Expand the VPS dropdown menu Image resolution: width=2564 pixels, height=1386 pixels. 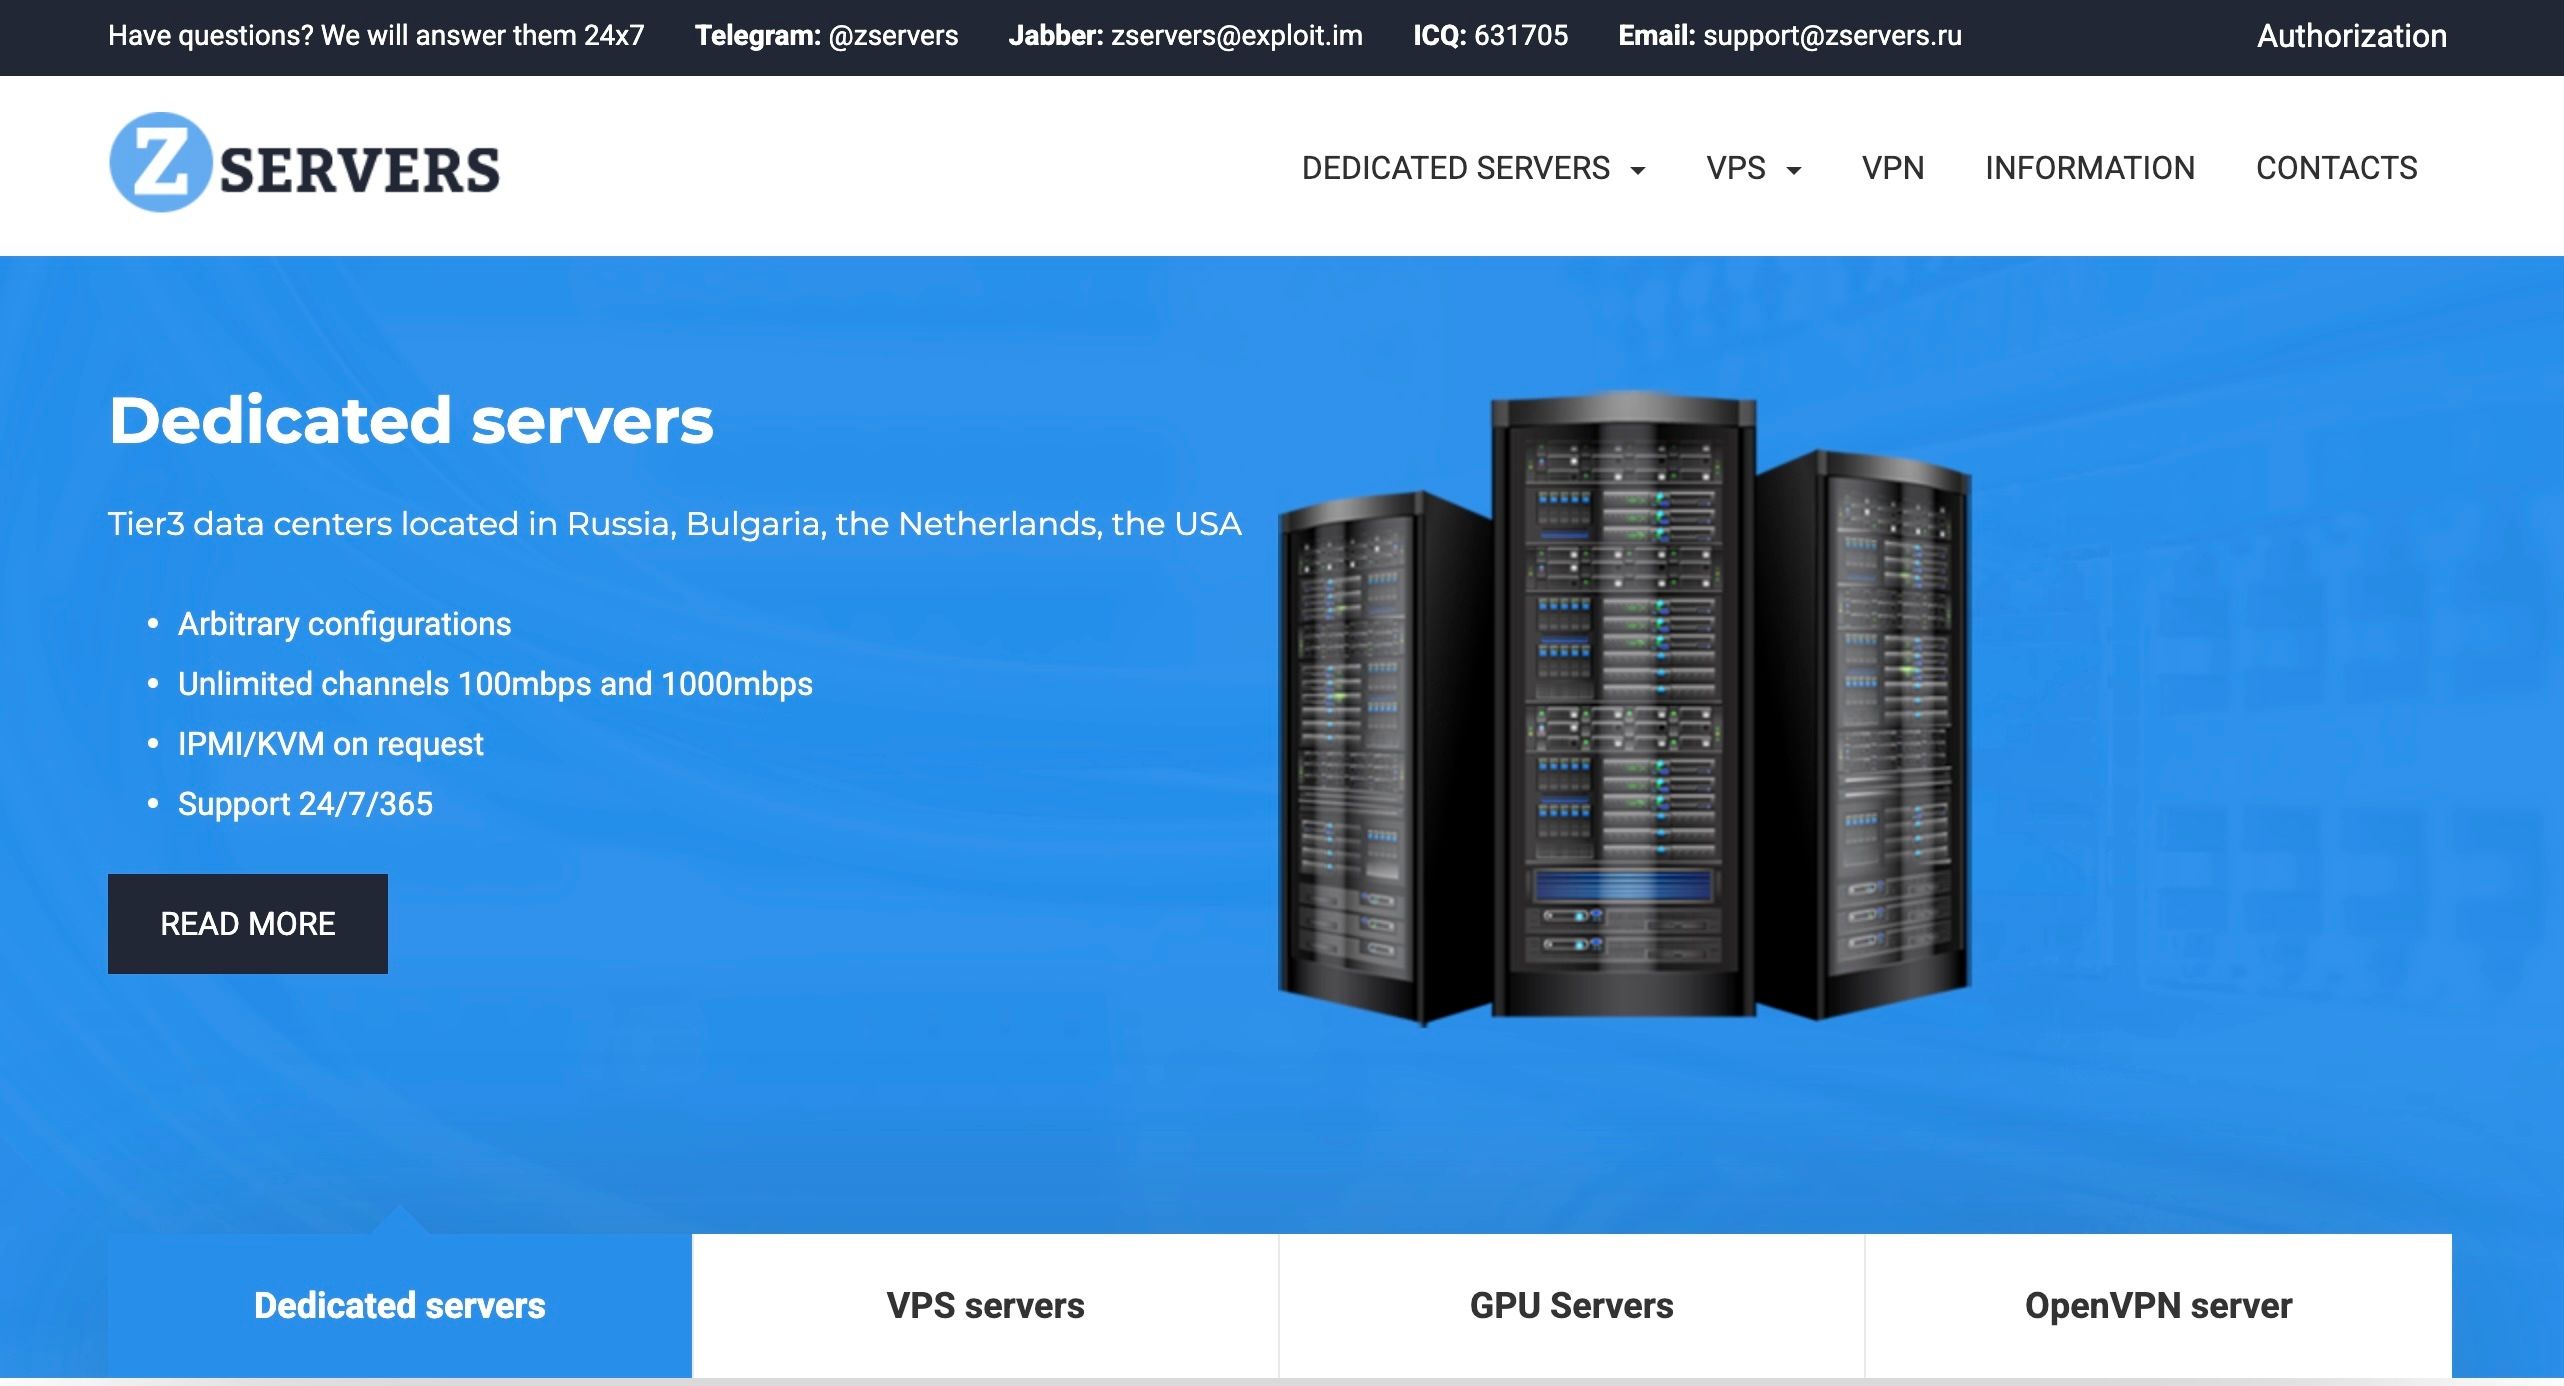click(1753, 168)
